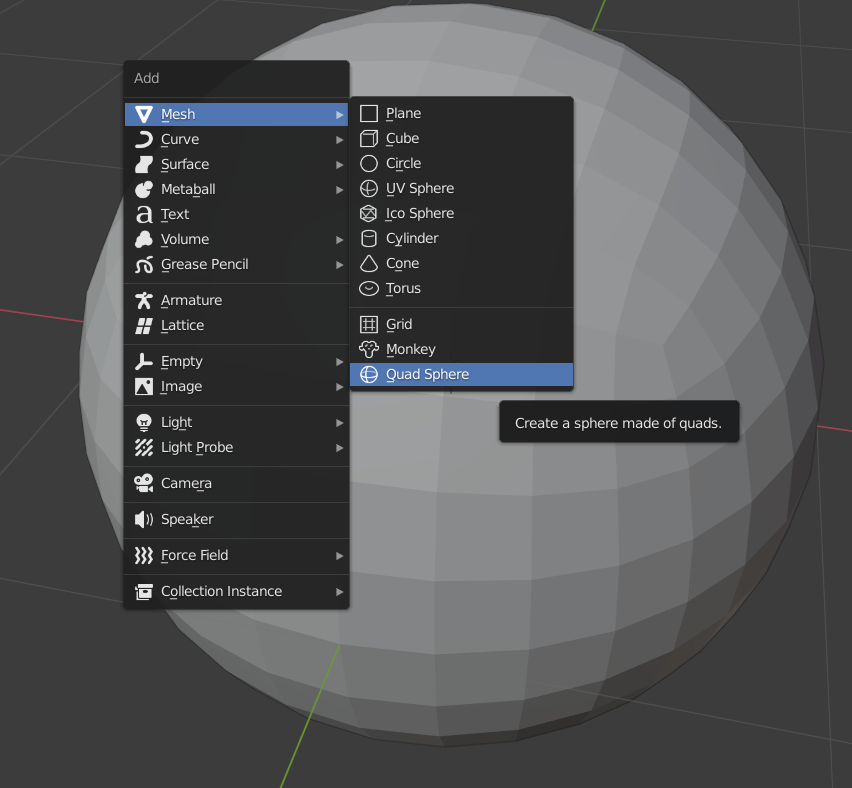Click the UV Sphere icon

point(368,188)
